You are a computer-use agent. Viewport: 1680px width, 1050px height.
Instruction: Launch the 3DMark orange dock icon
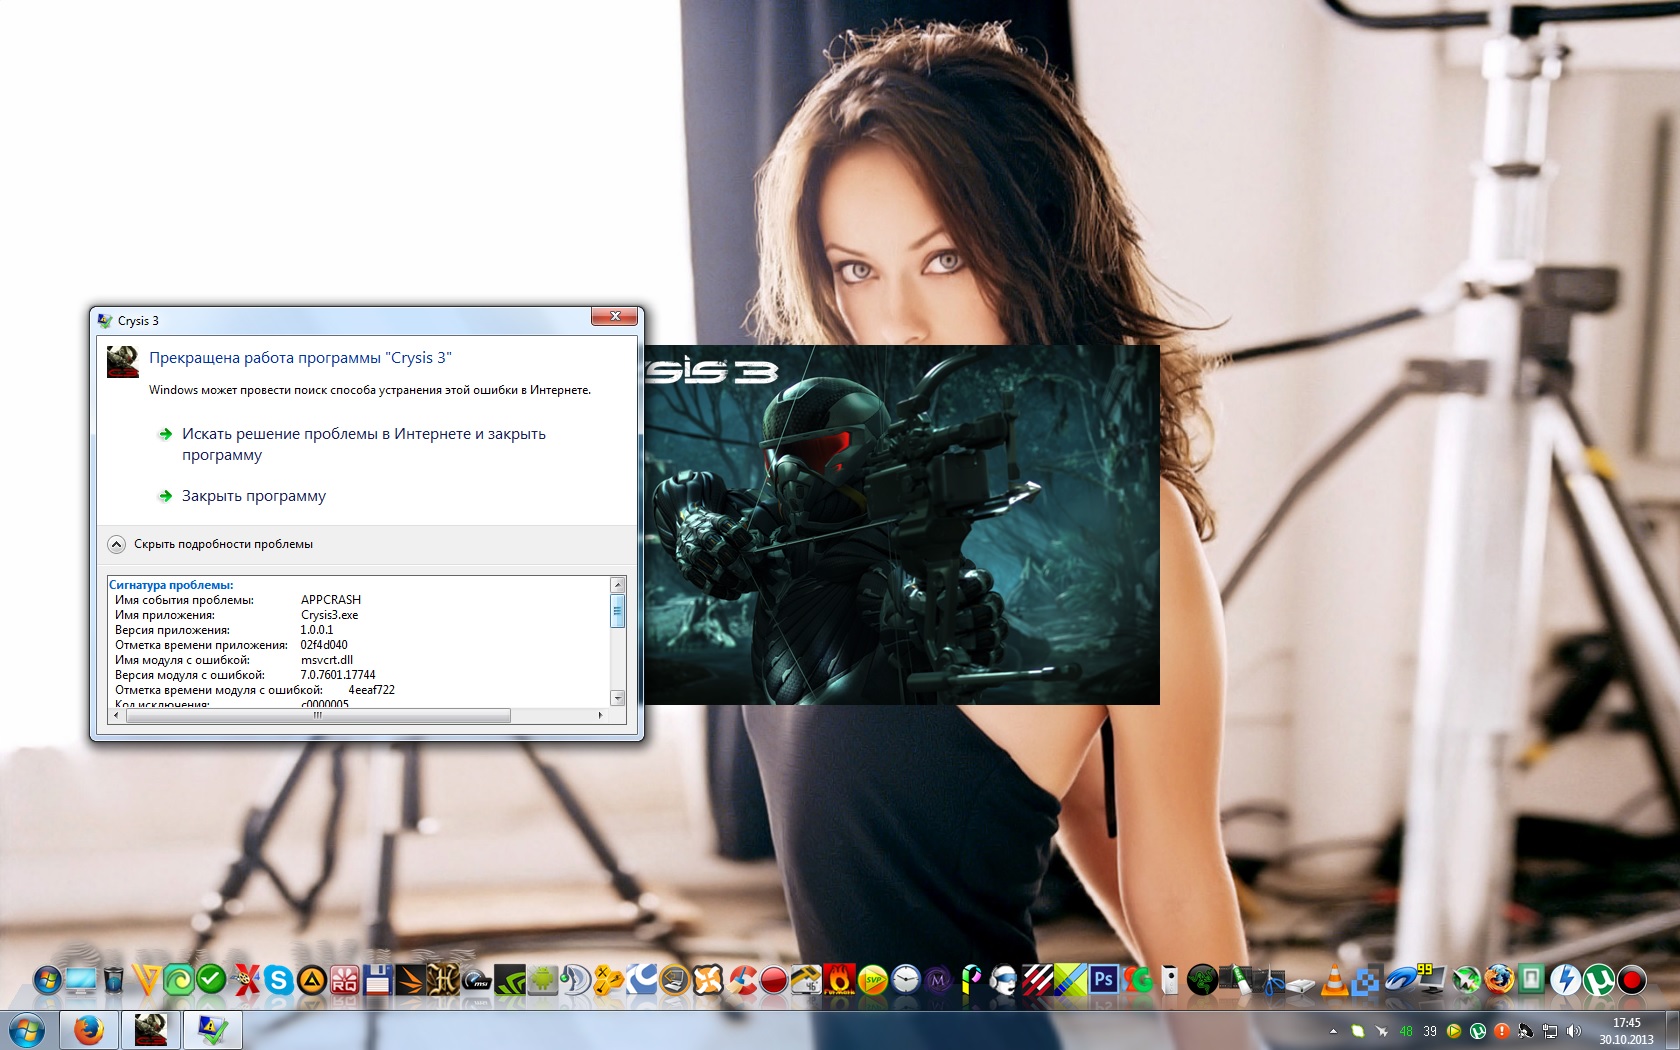[x=410, y=981]
